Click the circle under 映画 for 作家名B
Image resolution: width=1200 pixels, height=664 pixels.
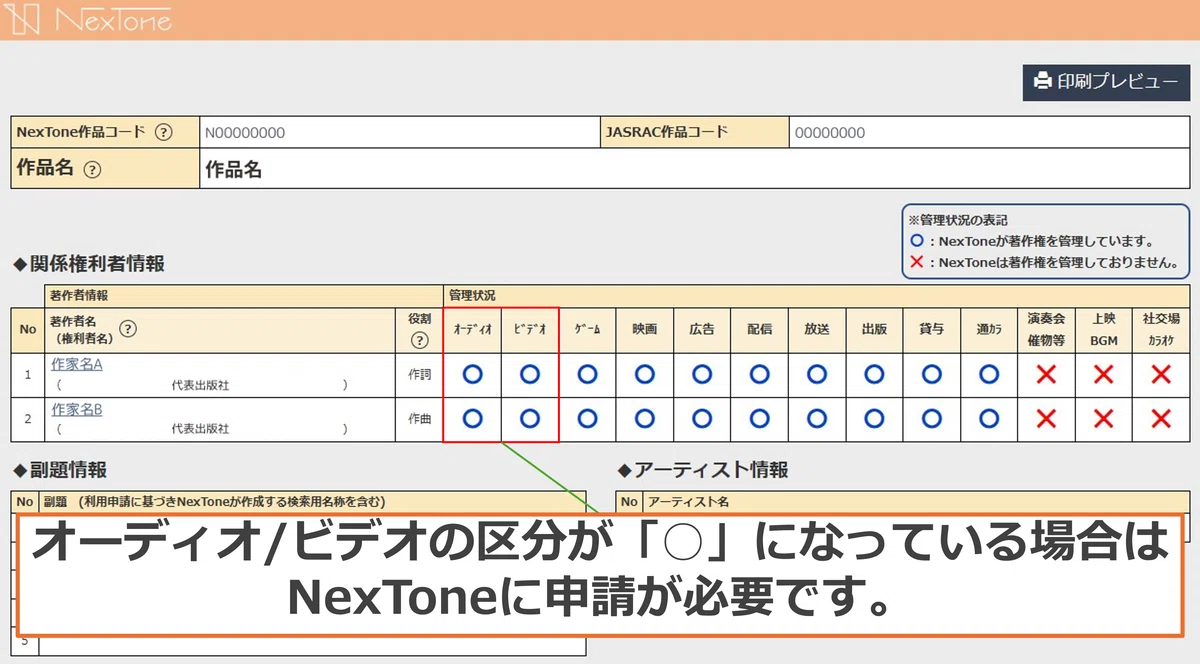click(645, 419)
